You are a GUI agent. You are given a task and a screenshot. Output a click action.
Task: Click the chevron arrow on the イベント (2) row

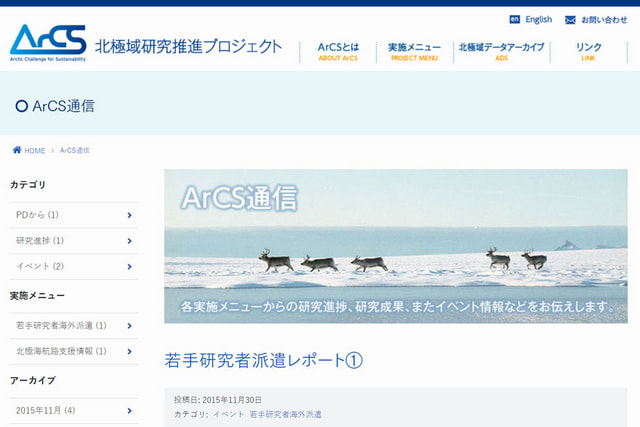pos(129,267)
